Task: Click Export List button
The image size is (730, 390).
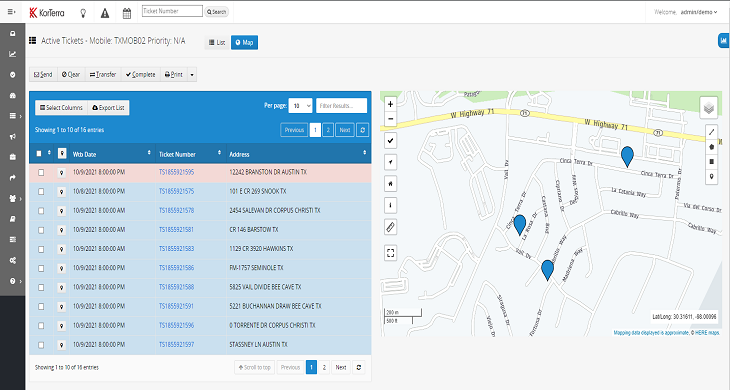Action: (108, 108)
